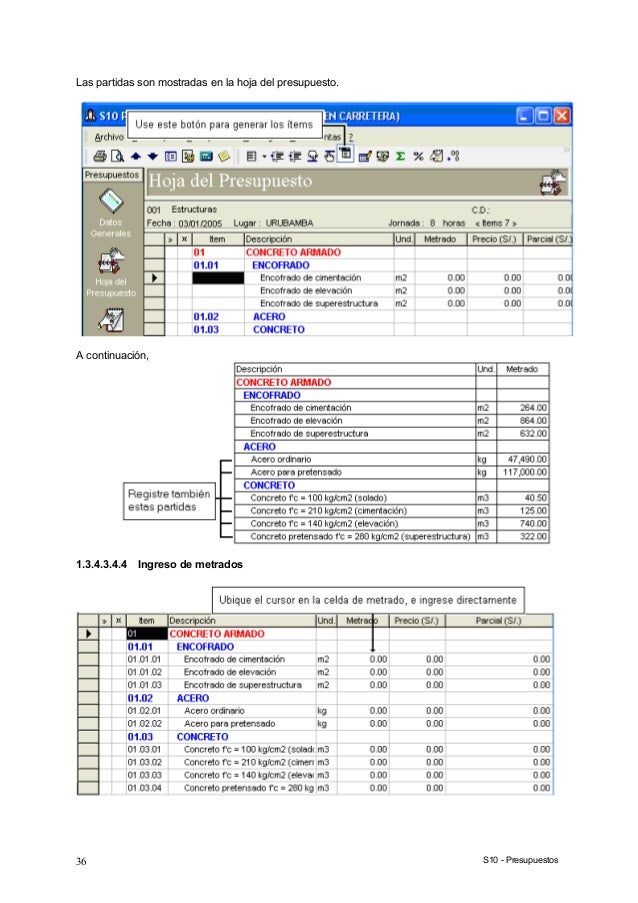Select the Concreto f'c = 100 kg/cm2 (solado) row in the middle table
This screenshot has width=638, height=903.
[x=392, y=498]
